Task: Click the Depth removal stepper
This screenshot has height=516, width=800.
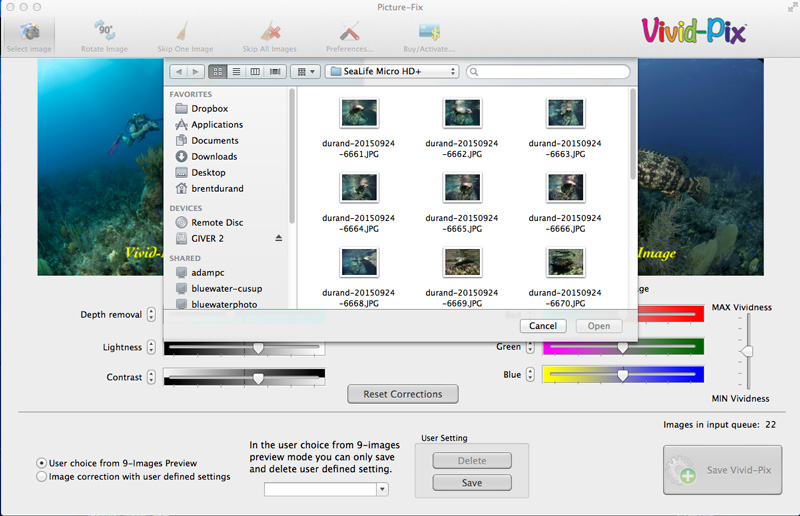Action: tap(151, 315)
